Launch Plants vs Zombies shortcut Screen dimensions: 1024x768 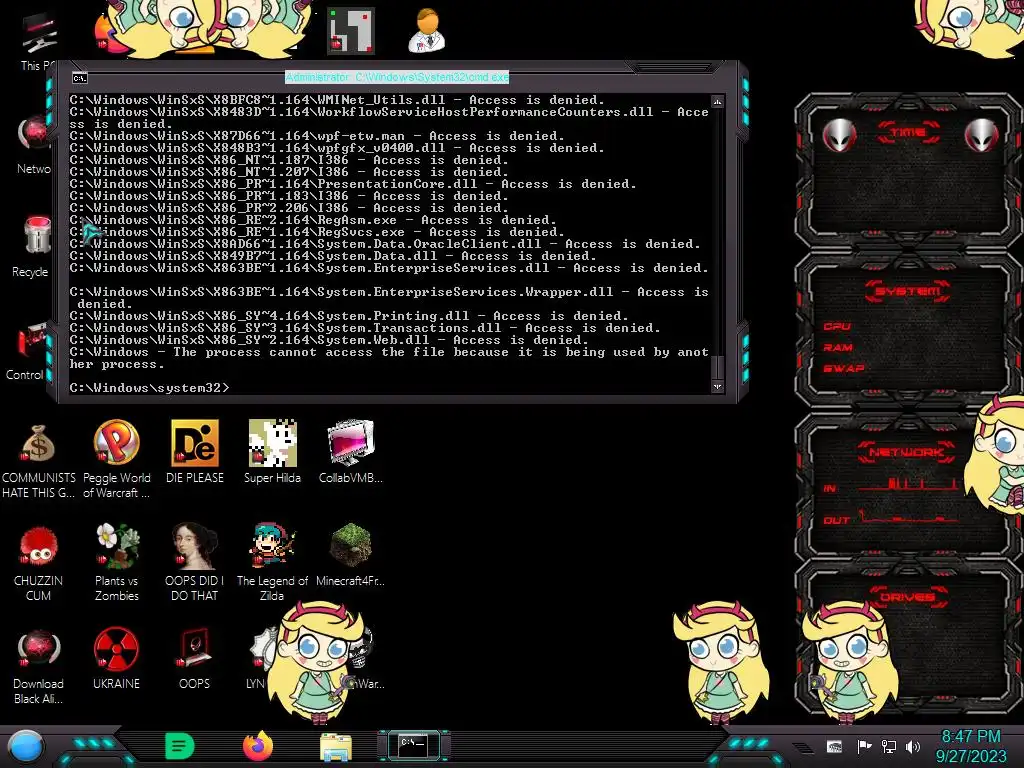click(116, 563)
